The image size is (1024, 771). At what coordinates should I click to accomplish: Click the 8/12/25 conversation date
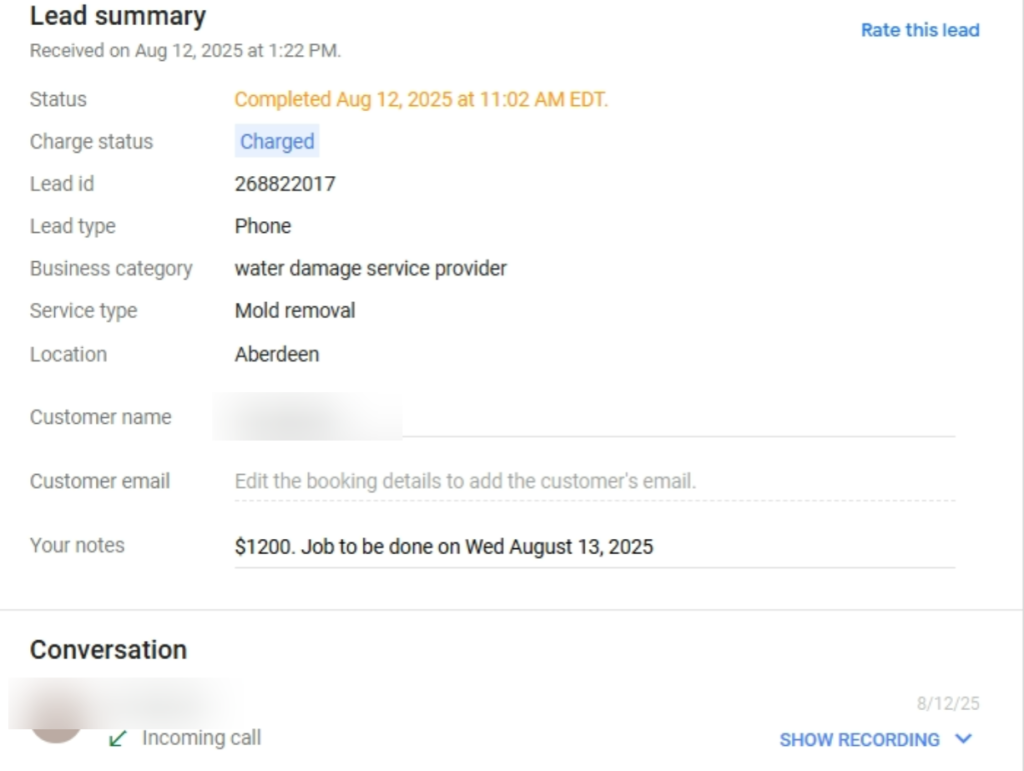pyautogui.click(x=948, y=704)
